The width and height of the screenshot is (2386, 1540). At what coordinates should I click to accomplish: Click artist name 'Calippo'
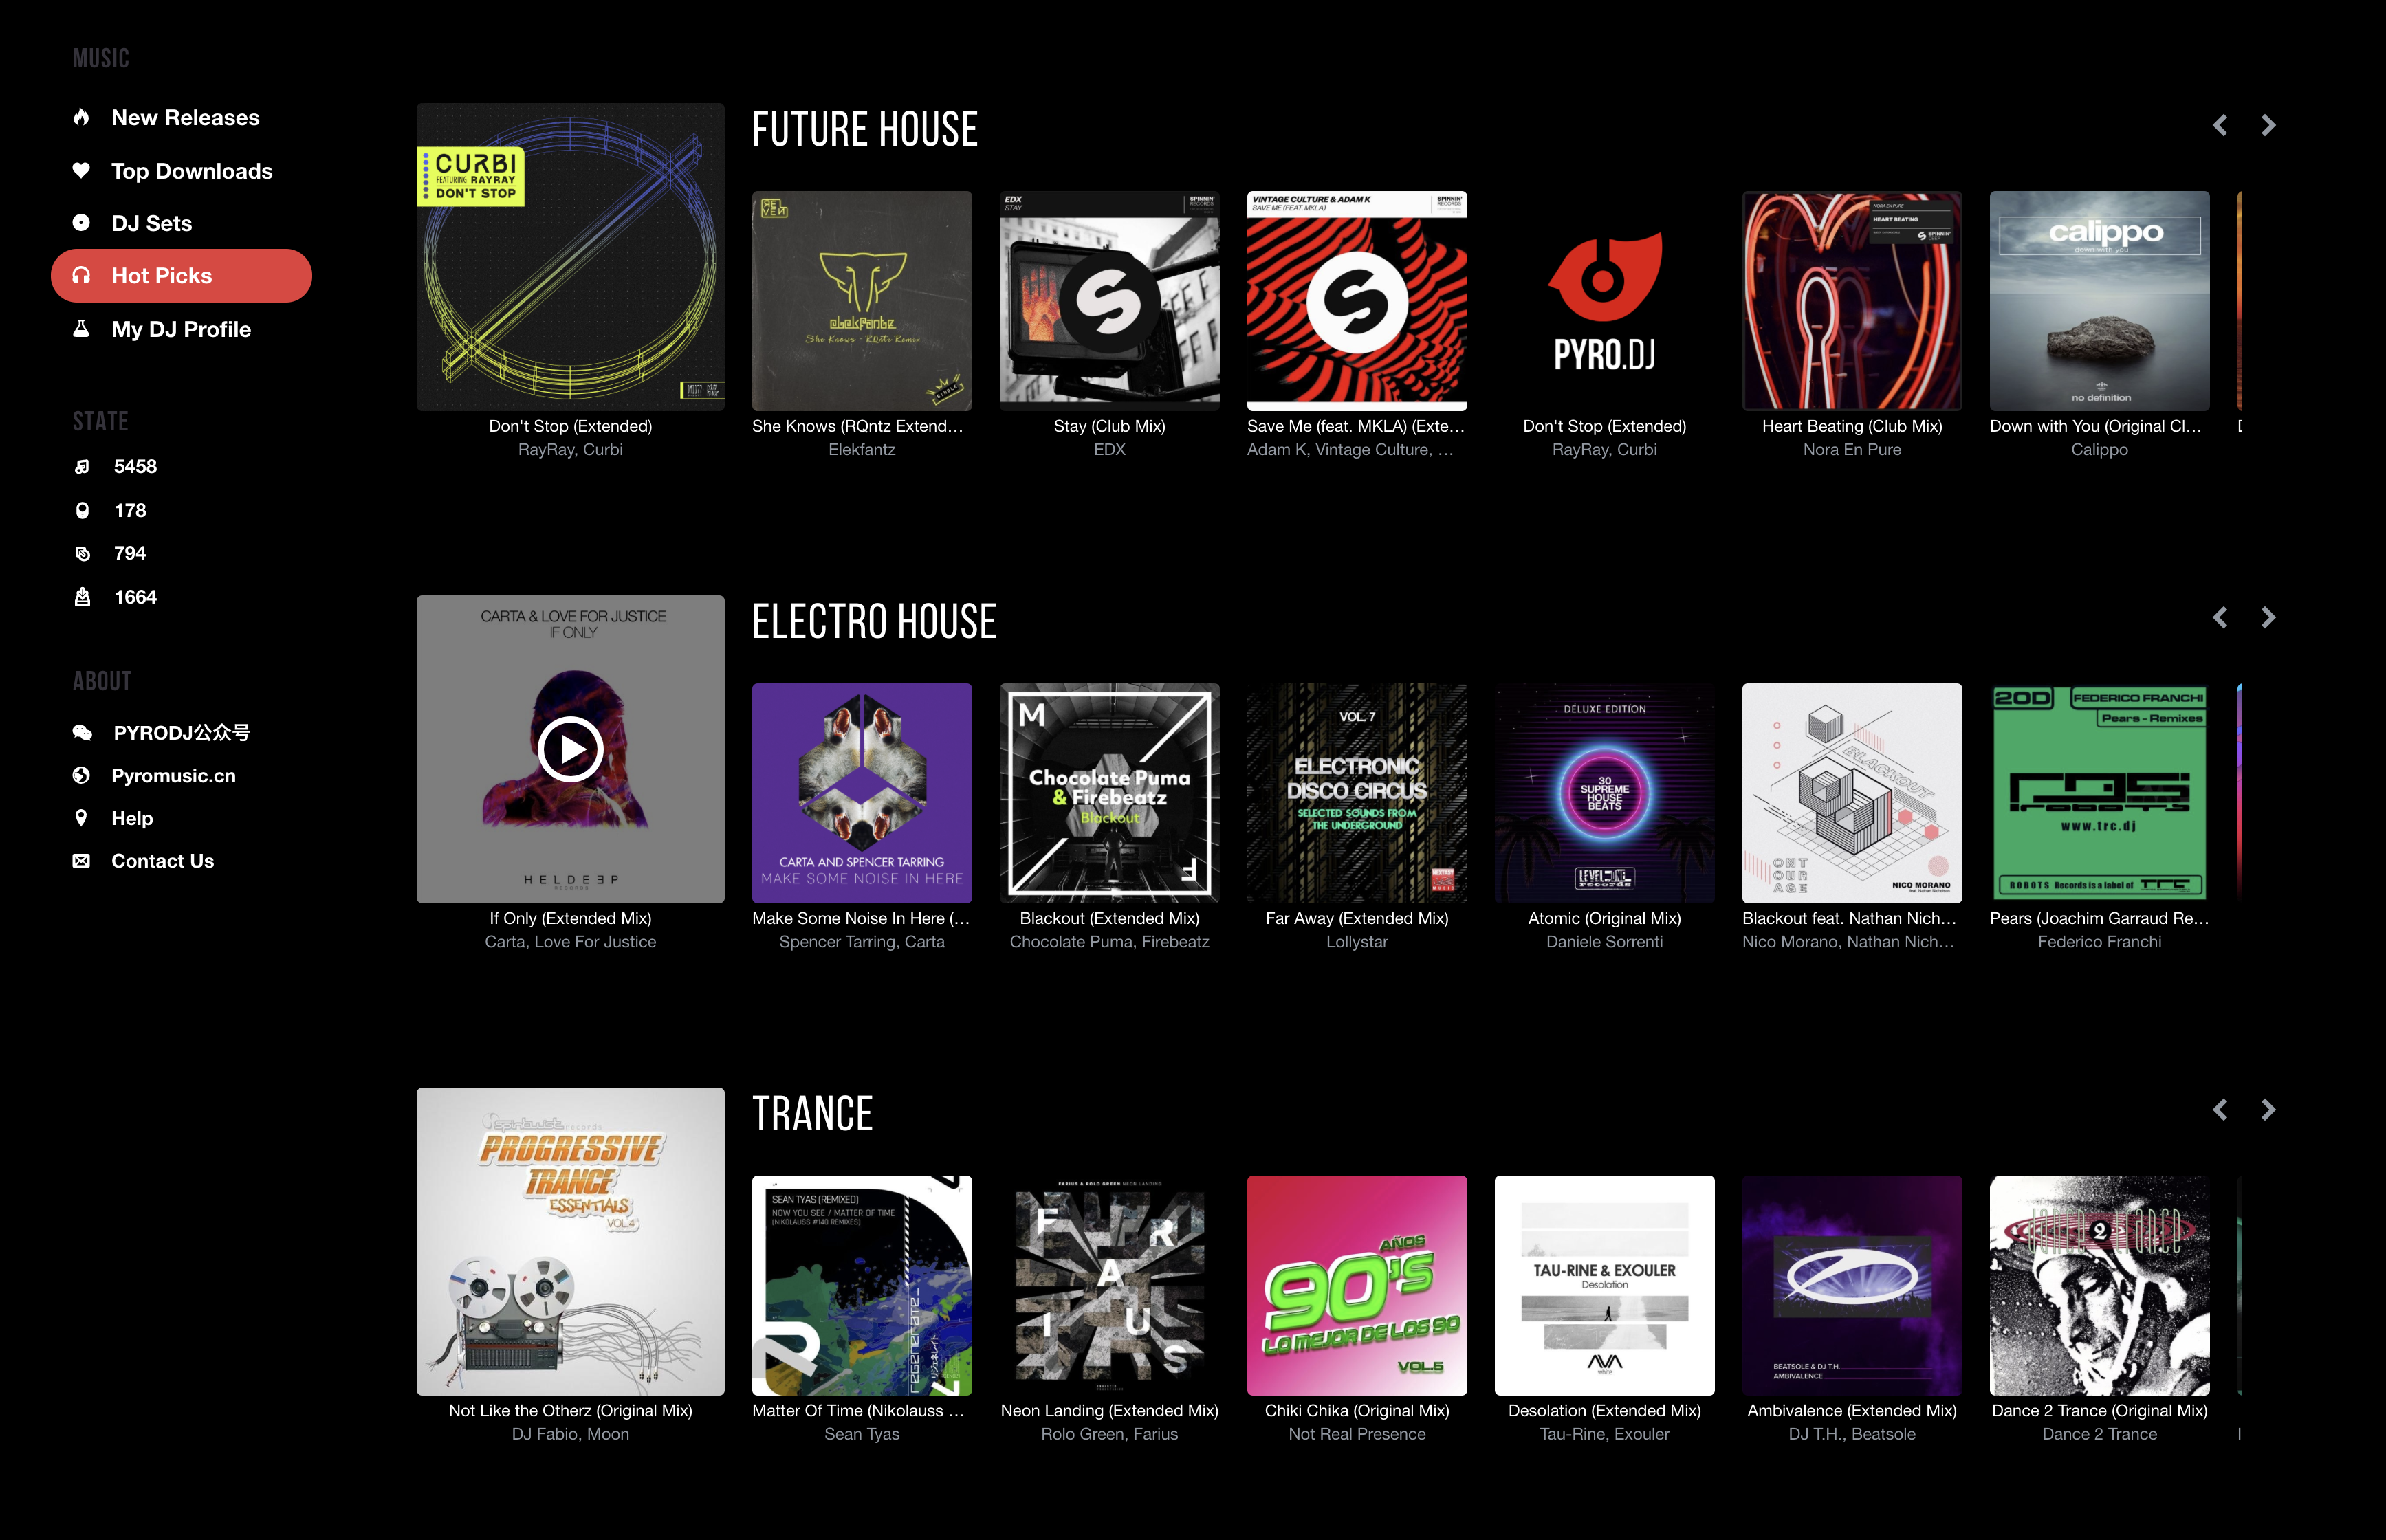tap(2099, 450)
